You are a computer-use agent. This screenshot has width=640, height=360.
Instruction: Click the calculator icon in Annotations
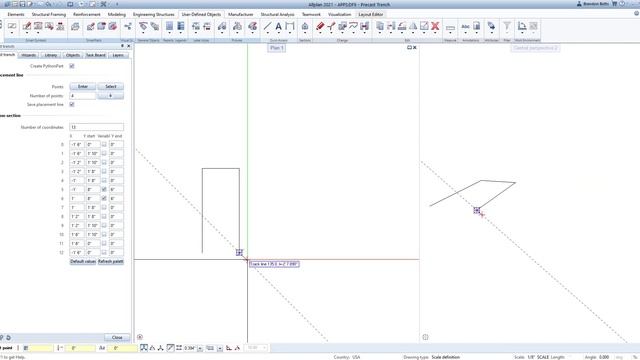tap(476, 26)
